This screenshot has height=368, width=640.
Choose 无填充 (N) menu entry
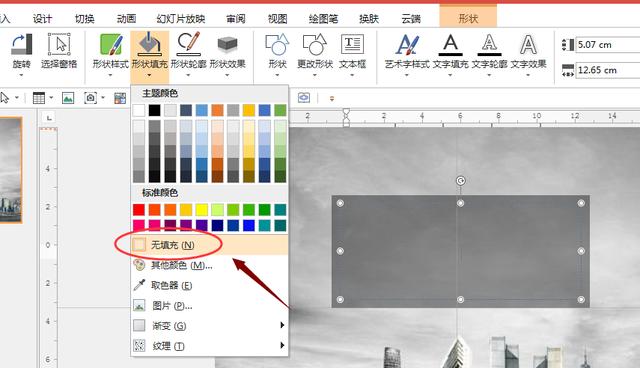point(210,245)
